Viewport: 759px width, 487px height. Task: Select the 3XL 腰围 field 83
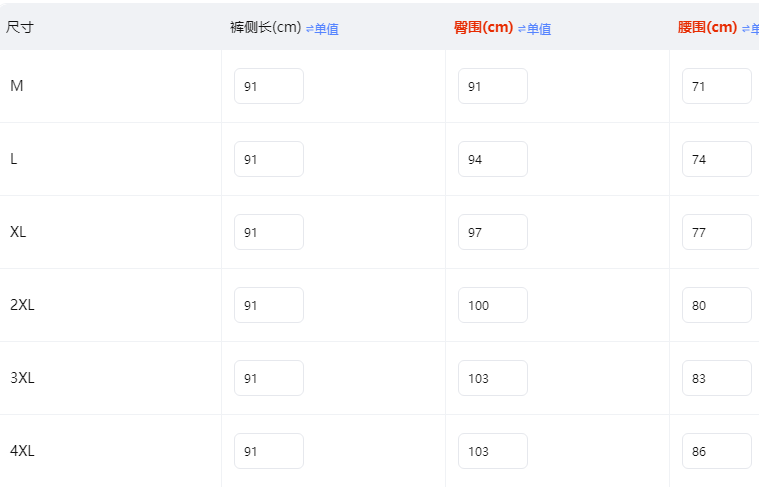(x=717, y=378)
